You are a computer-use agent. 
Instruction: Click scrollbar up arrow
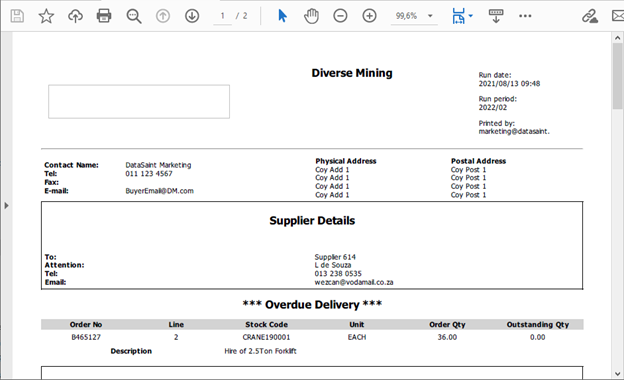click(617, 38)
